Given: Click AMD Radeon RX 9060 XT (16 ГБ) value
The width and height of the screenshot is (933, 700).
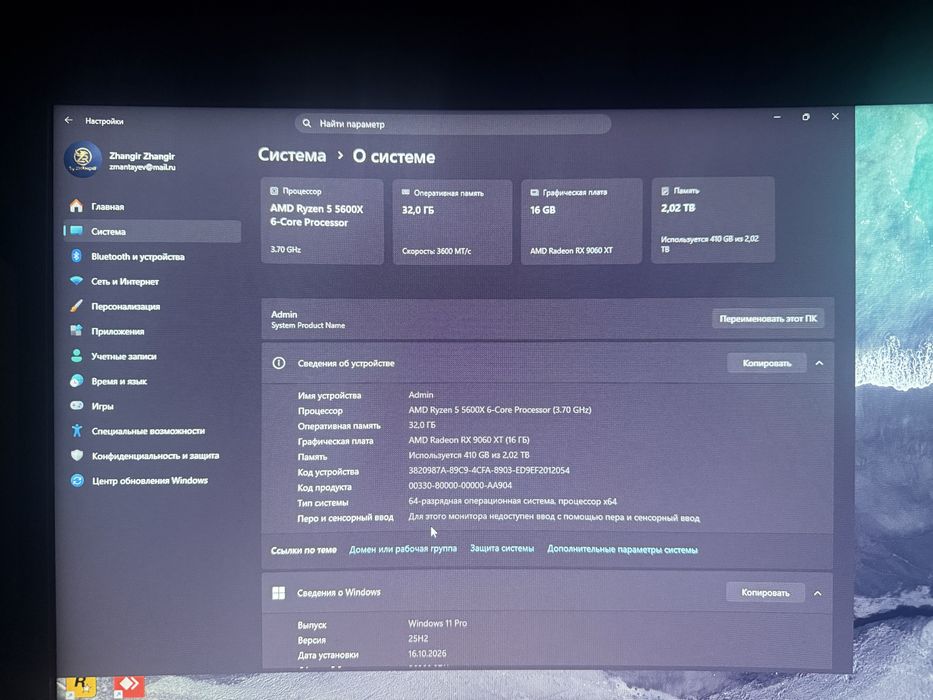Looking at the screenshot, I should 469,440.
